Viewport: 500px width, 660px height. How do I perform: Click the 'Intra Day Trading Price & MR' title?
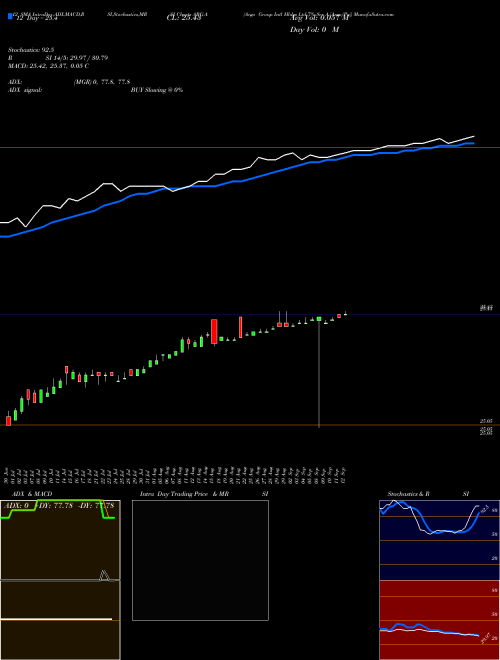pos(184,494)
